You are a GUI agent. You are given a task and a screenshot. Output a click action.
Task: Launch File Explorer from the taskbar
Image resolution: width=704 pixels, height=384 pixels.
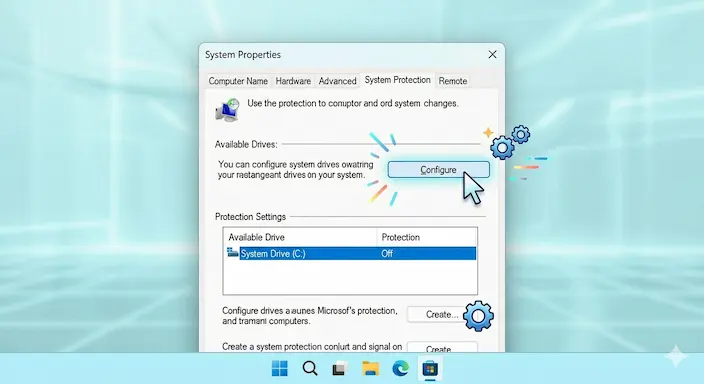point(370,369)
